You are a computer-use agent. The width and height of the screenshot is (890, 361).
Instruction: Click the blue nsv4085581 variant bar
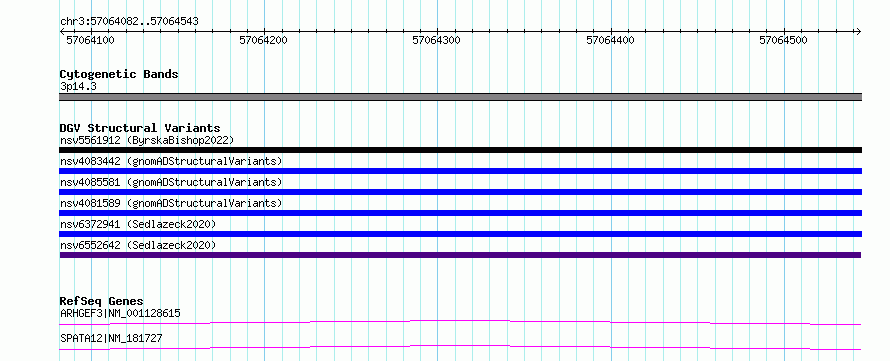pyautogui.click(x=461, y=192)
